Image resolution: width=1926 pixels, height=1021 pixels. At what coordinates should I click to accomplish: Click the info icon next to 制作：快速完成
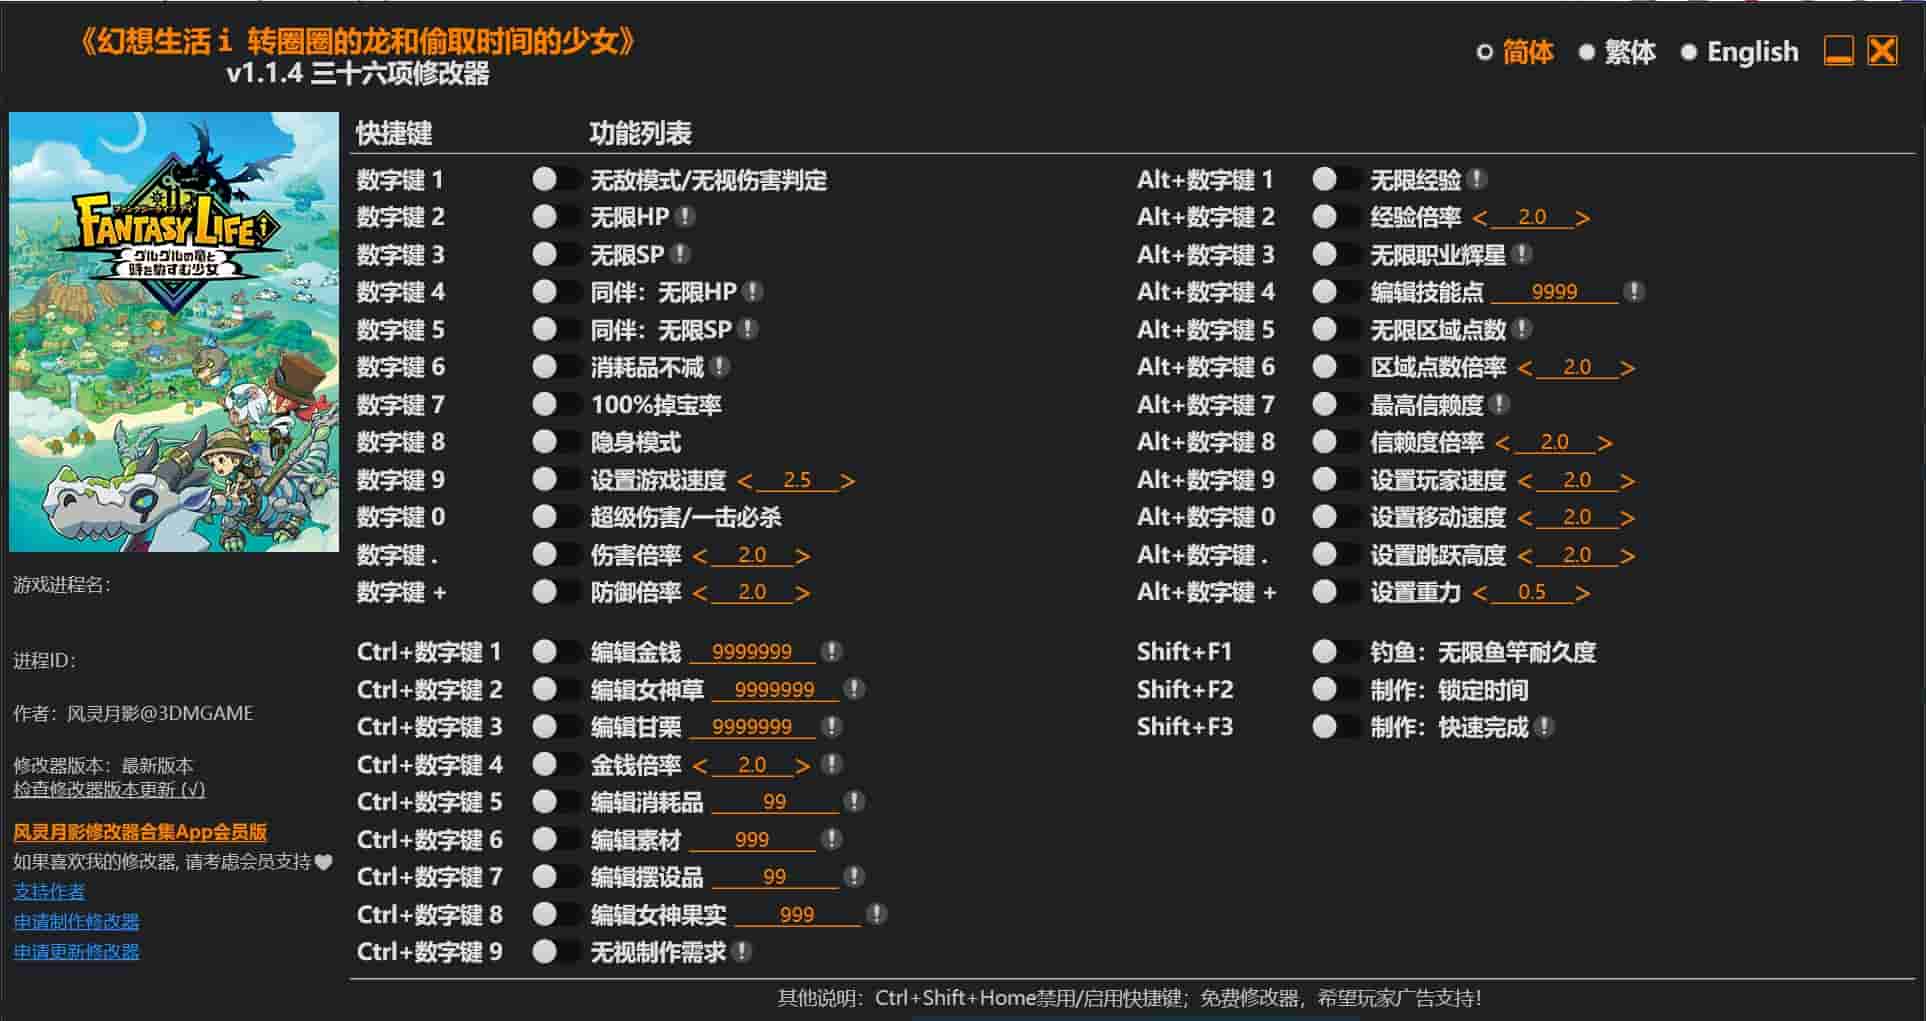(1544, 727)
